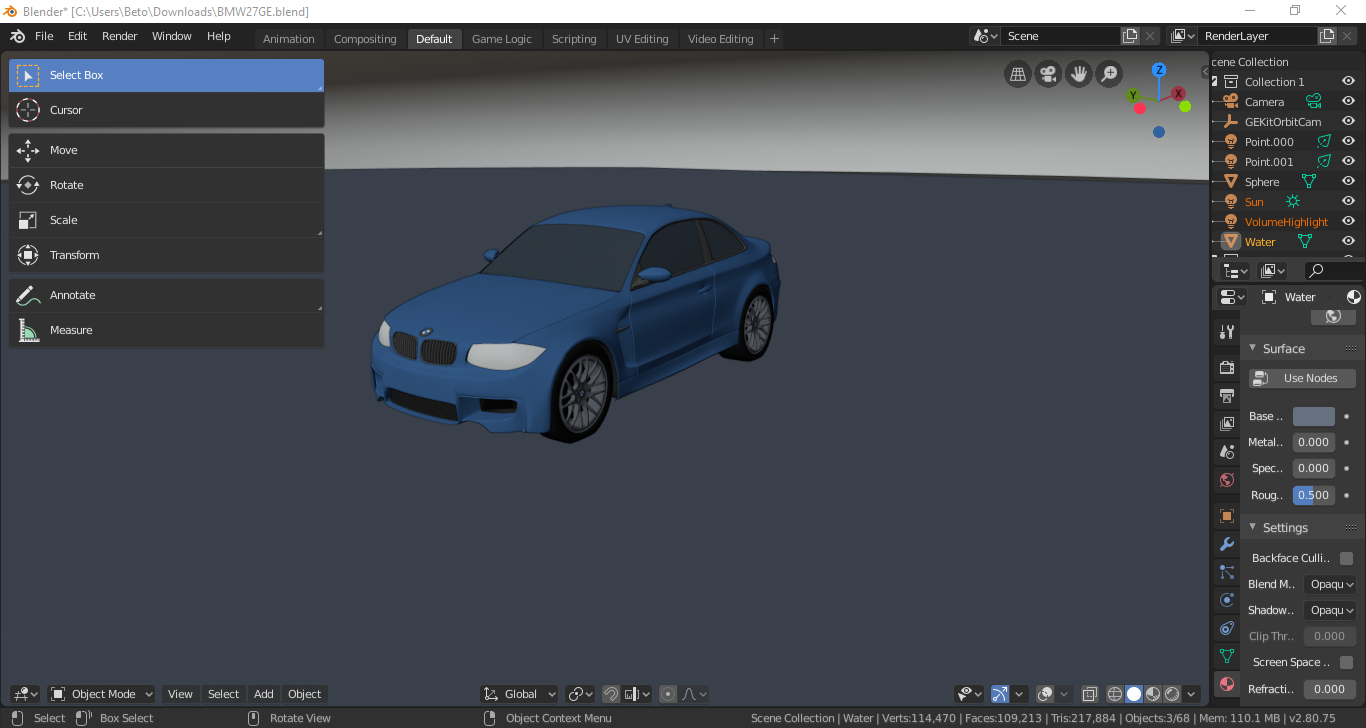
Task: Add a new workspace with plus button
Action: (774, 39)
